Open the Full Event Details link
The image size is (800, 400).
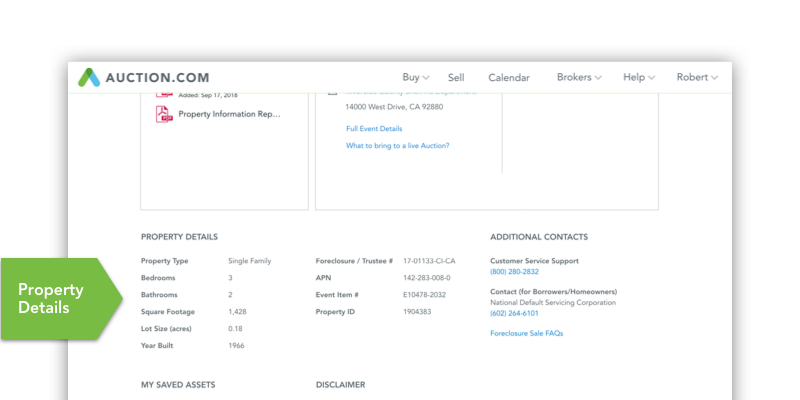[374, 129]
